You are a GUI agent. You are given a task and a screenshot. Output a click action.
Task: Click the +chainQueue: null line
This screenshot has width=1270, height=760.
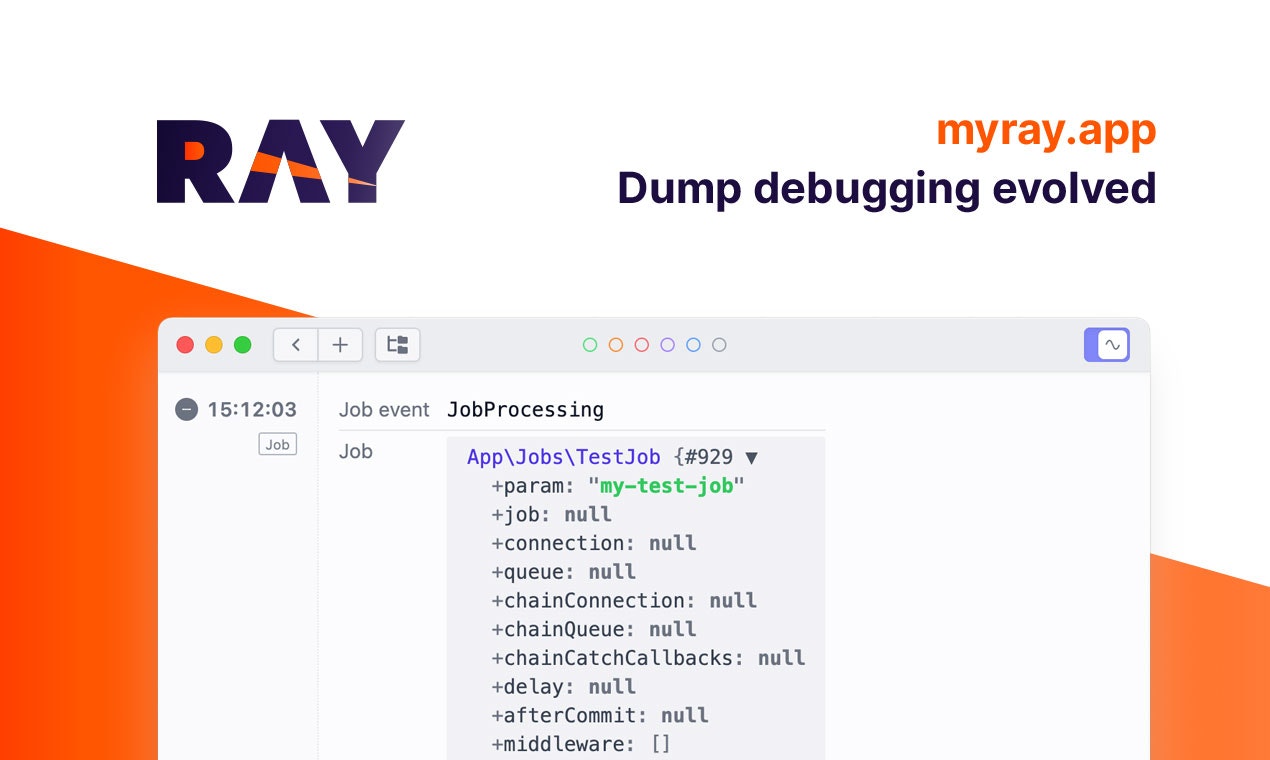pyautogui.click(x=594, y=629)
